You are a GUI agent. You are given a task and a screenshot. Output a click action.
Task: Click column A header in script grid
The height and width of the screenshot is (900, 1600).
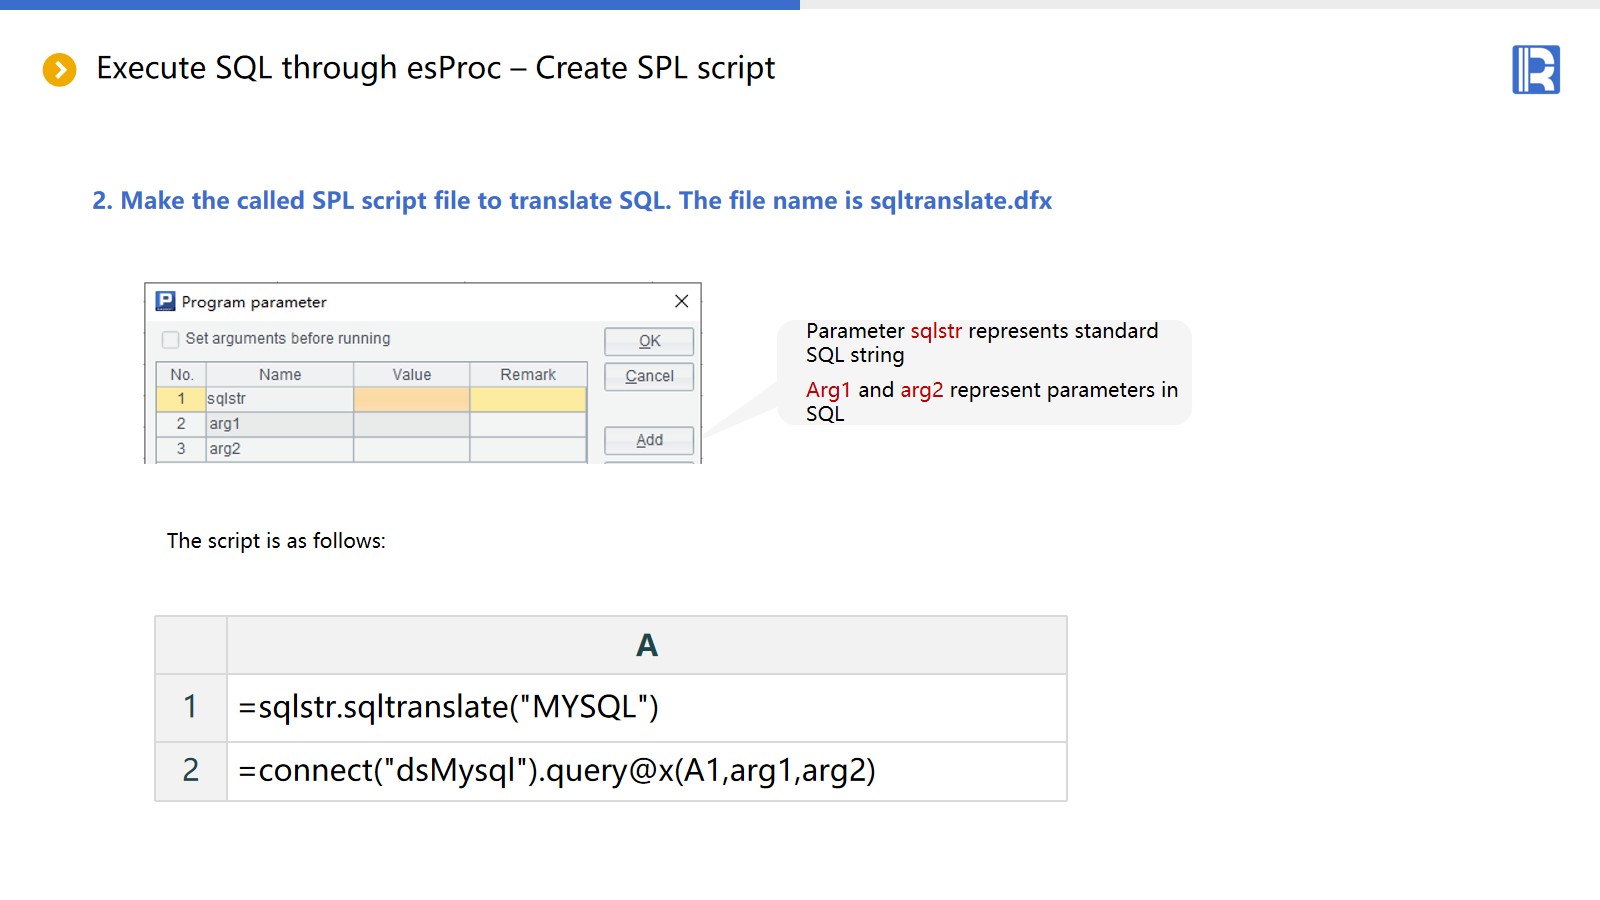pos(646,645)
